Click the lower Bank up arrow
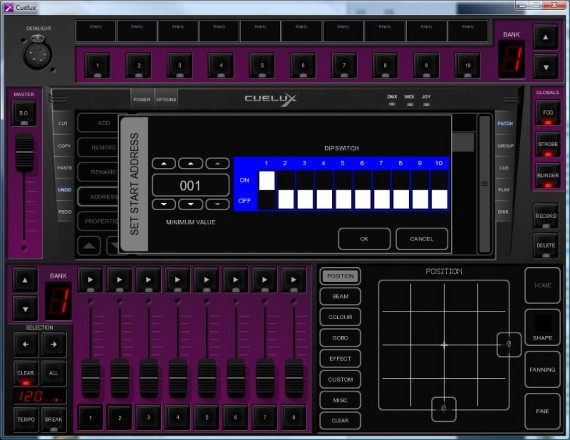Image resolution: width=570 pixels, height=440 pixels. (x=25, y=280)
